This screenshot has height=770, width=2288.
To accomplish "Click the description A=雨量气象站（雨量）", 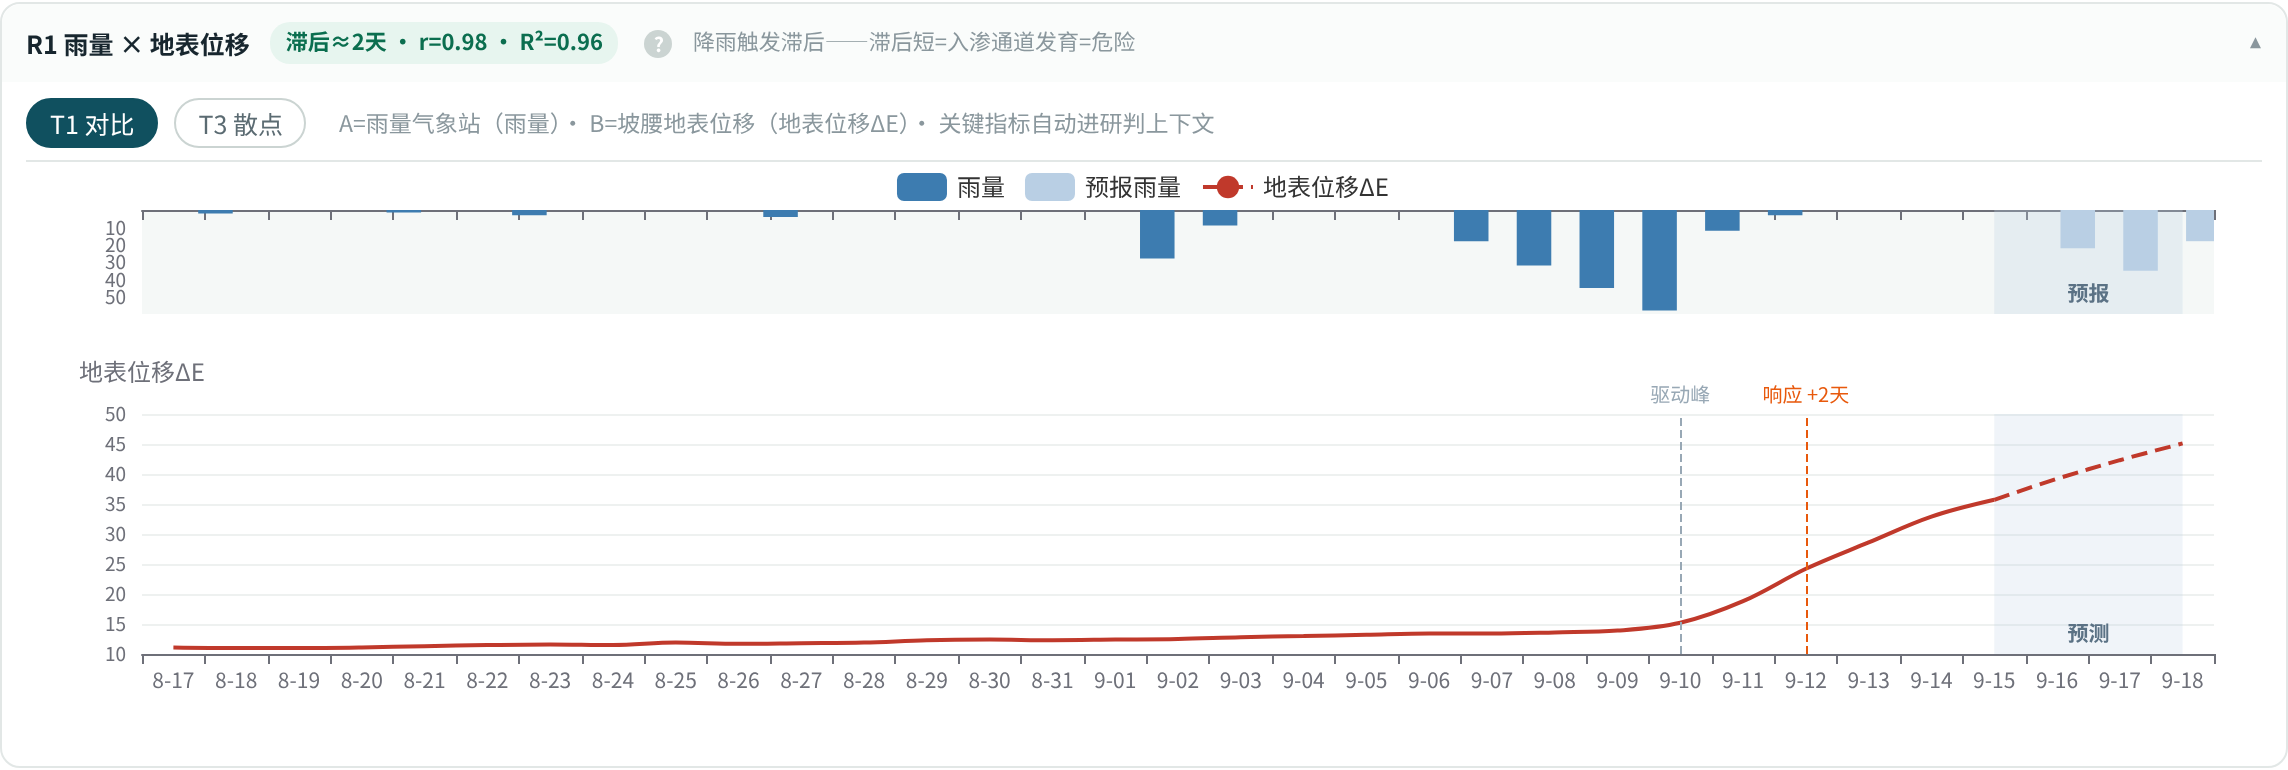I will tap(449, 124).
